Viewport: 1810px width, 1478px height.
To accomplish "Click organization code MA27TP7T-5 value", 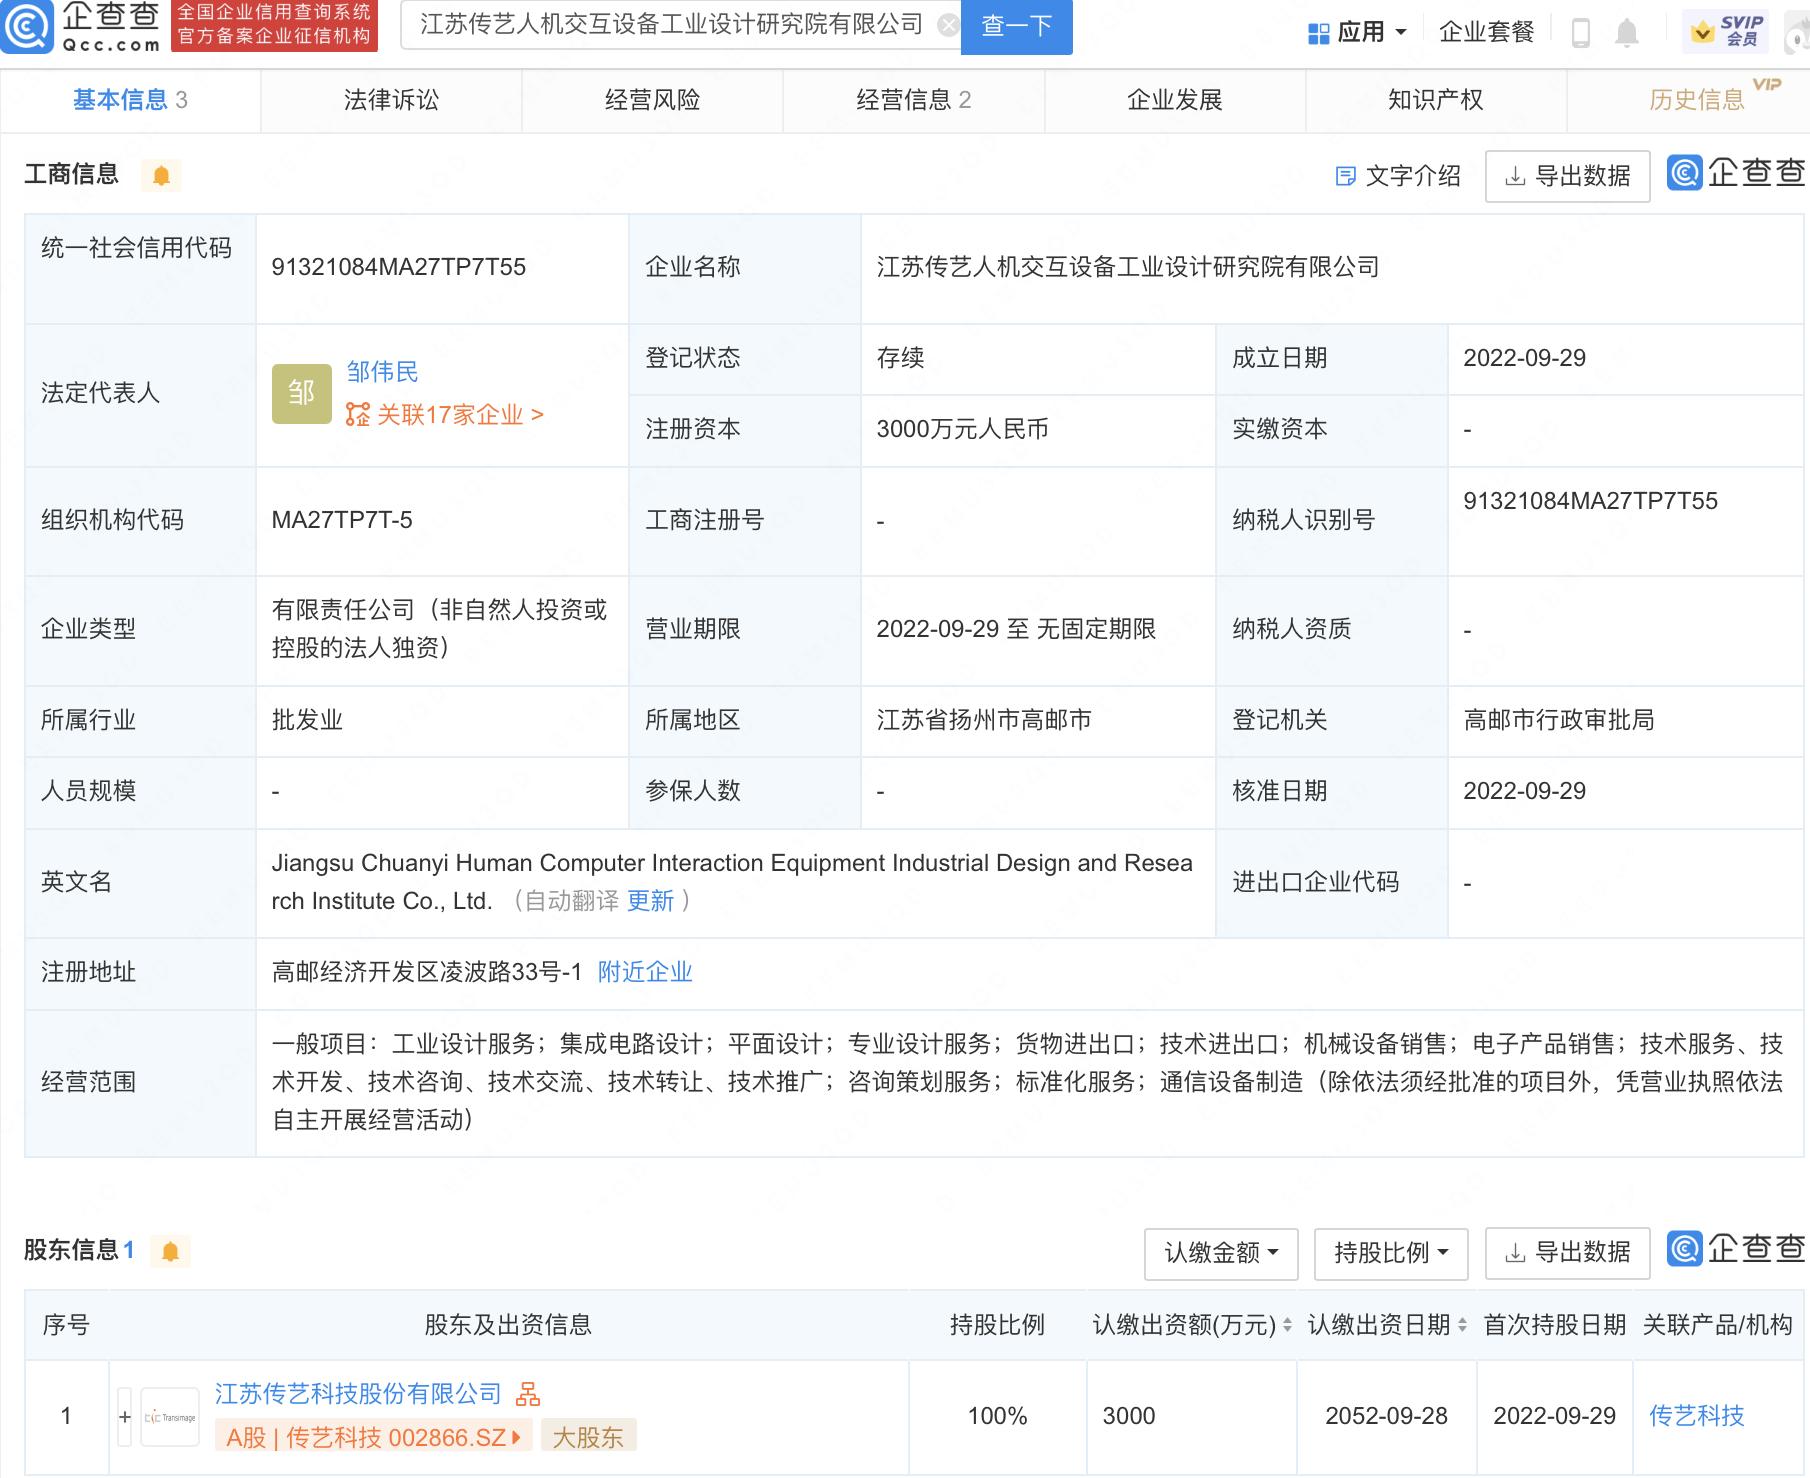I will pos(342,520).
